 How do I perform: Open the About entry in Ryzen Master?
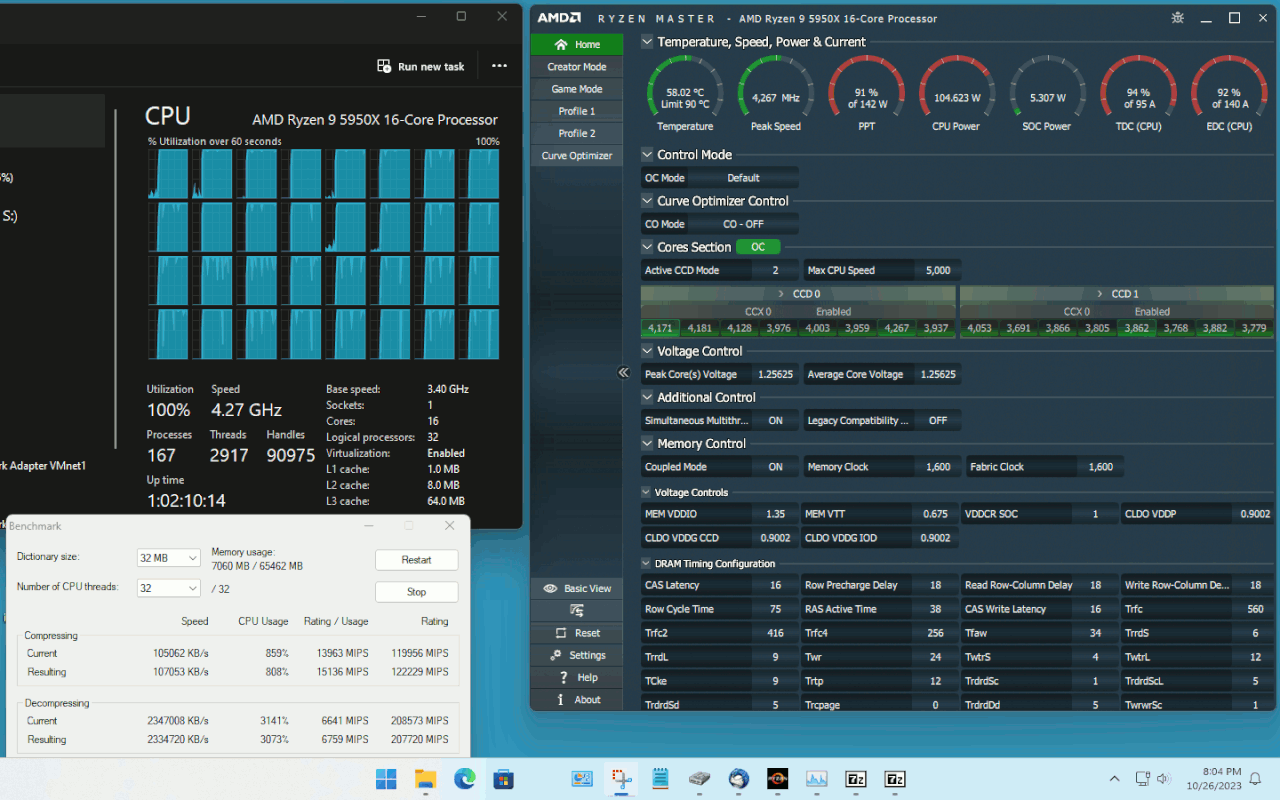click(x=577, y=699)
